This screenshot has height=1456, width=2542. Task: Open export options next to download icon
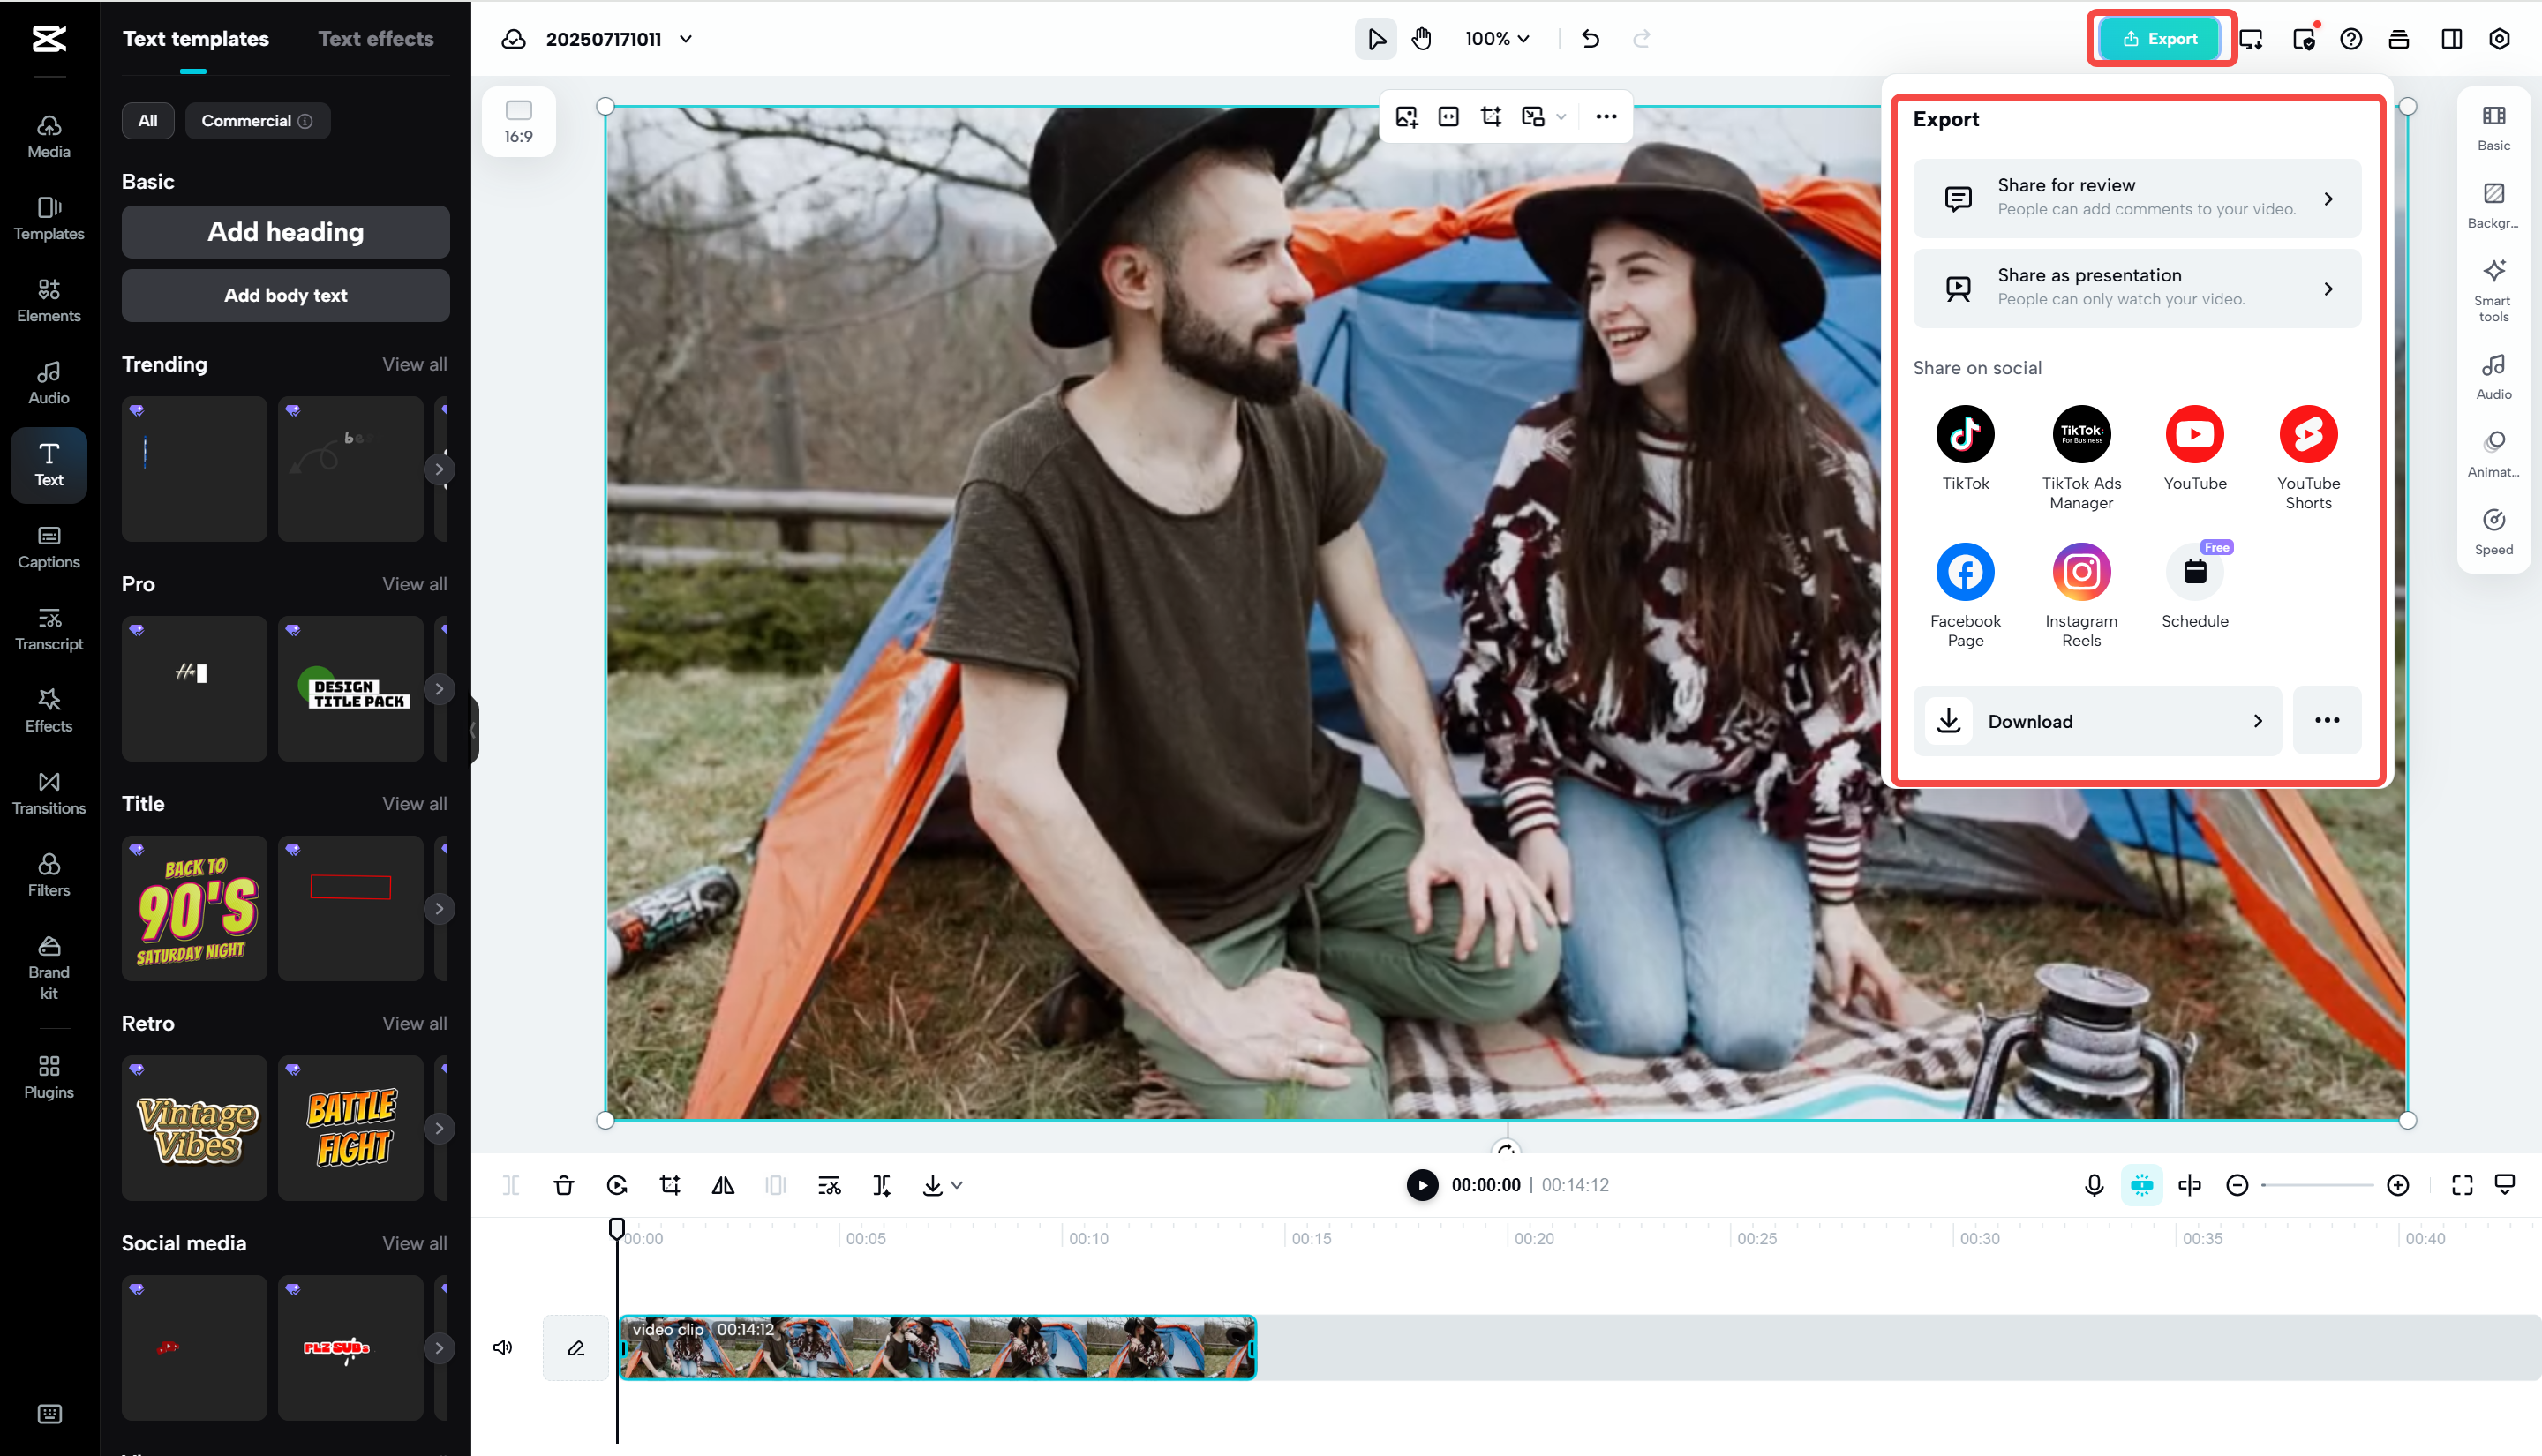tap(2327, 720)
